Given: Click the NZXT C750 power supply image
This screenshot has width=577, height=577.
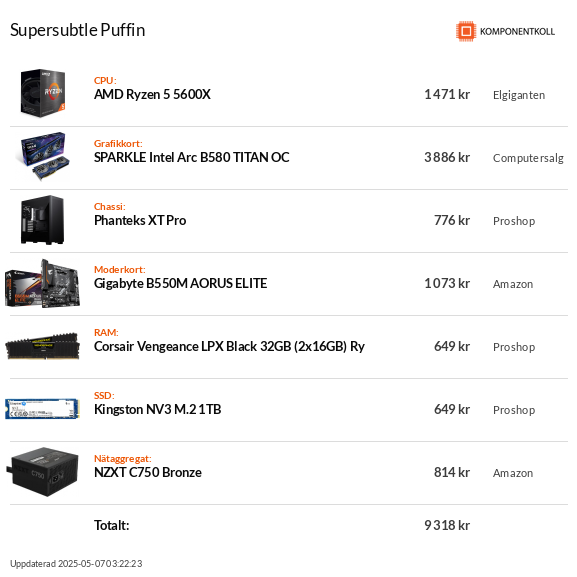Looking at the screenshot, I should click(x=43, y=472).
